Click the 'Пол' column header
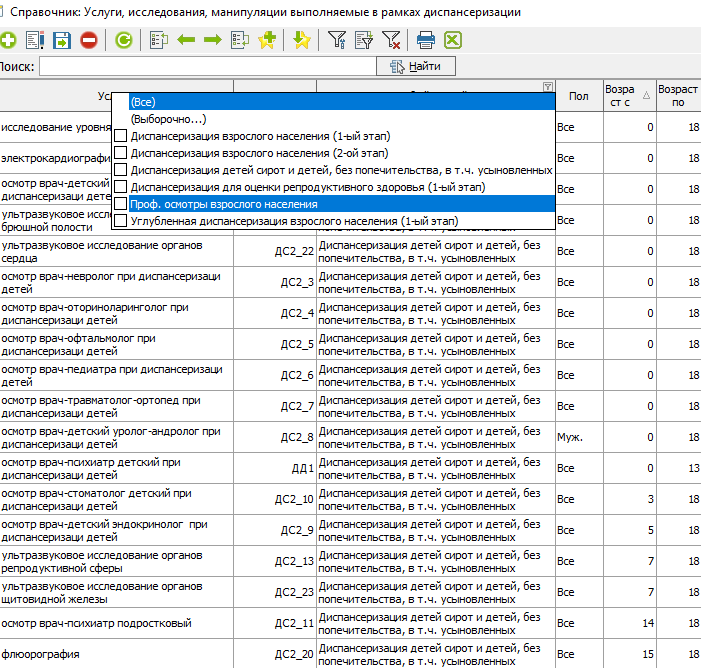Image resolution: width=701 pixels, height=668 pixels. pyautogui.click(x=578, y=96)
